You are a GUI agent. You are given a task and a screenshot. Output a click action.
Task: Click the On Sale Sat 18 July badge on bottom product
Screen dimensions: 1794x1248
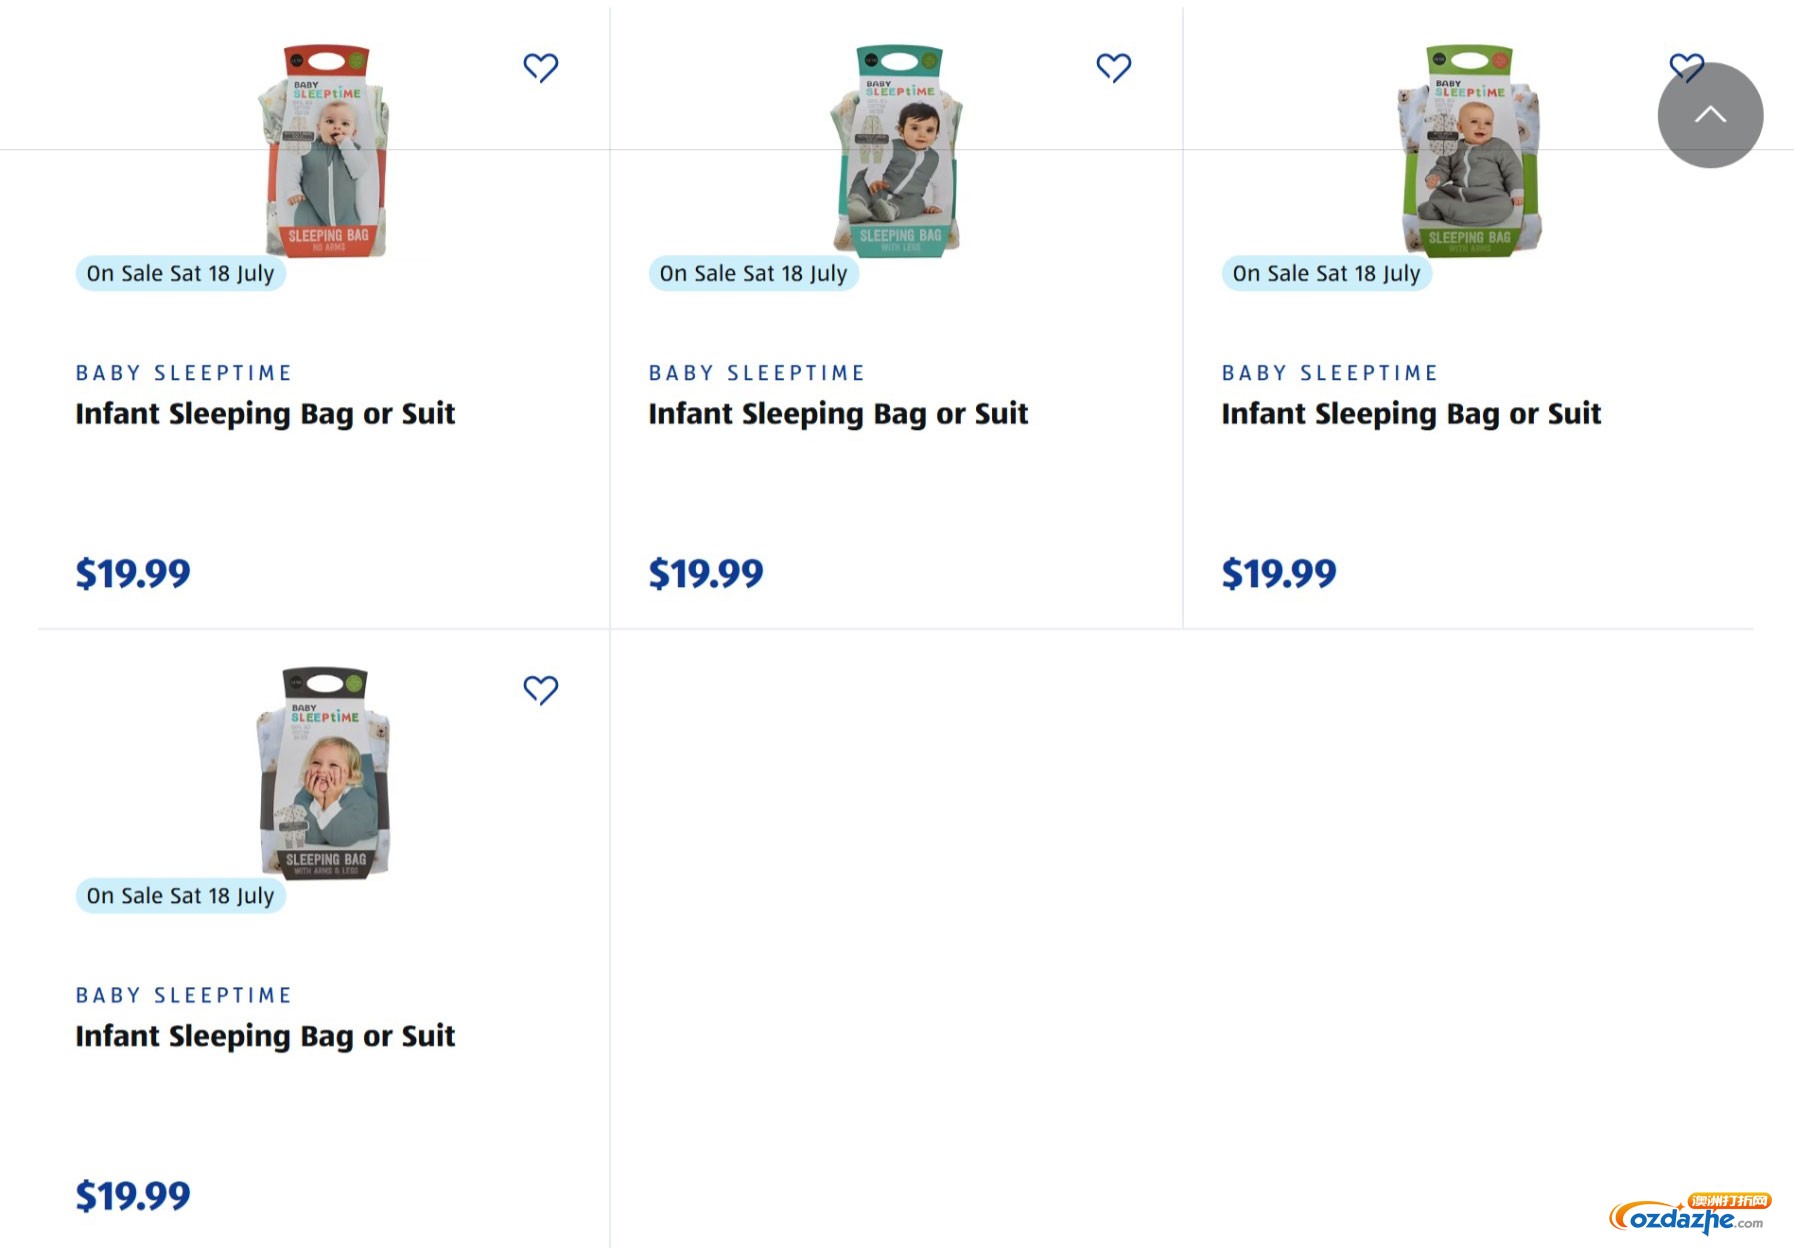181,895
